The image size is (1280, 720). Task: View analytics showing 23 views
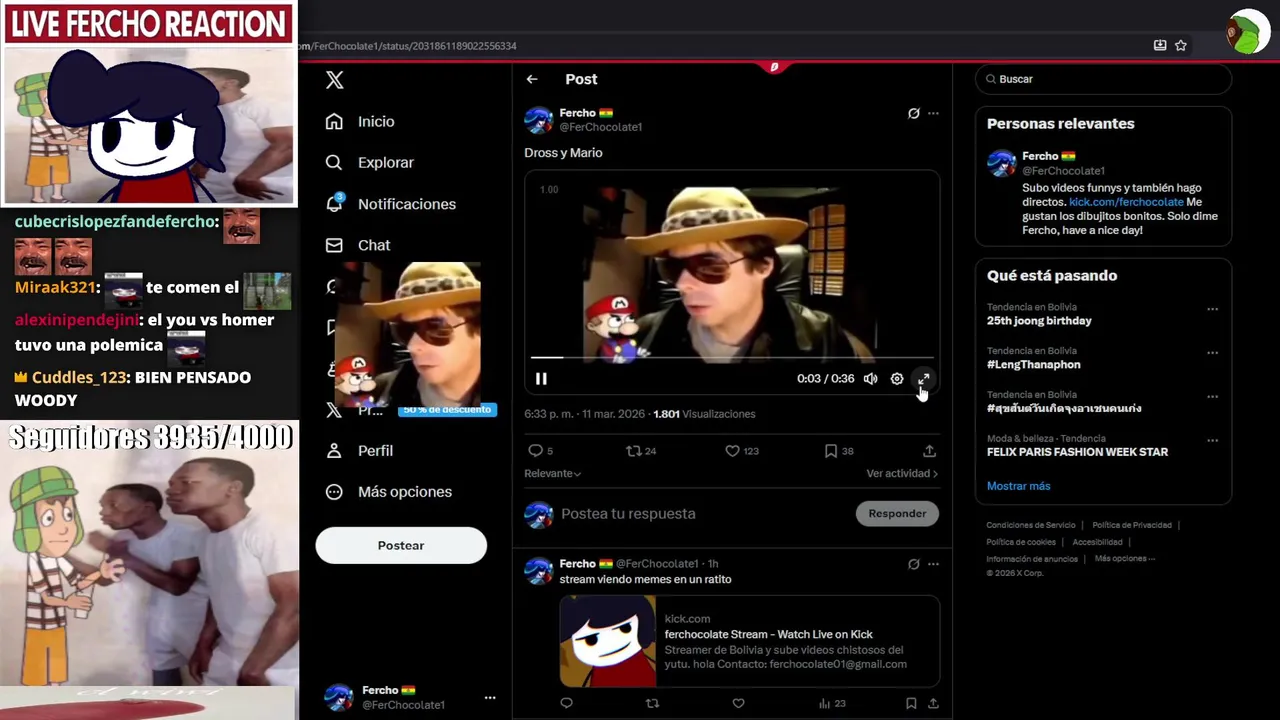(832, 704)
